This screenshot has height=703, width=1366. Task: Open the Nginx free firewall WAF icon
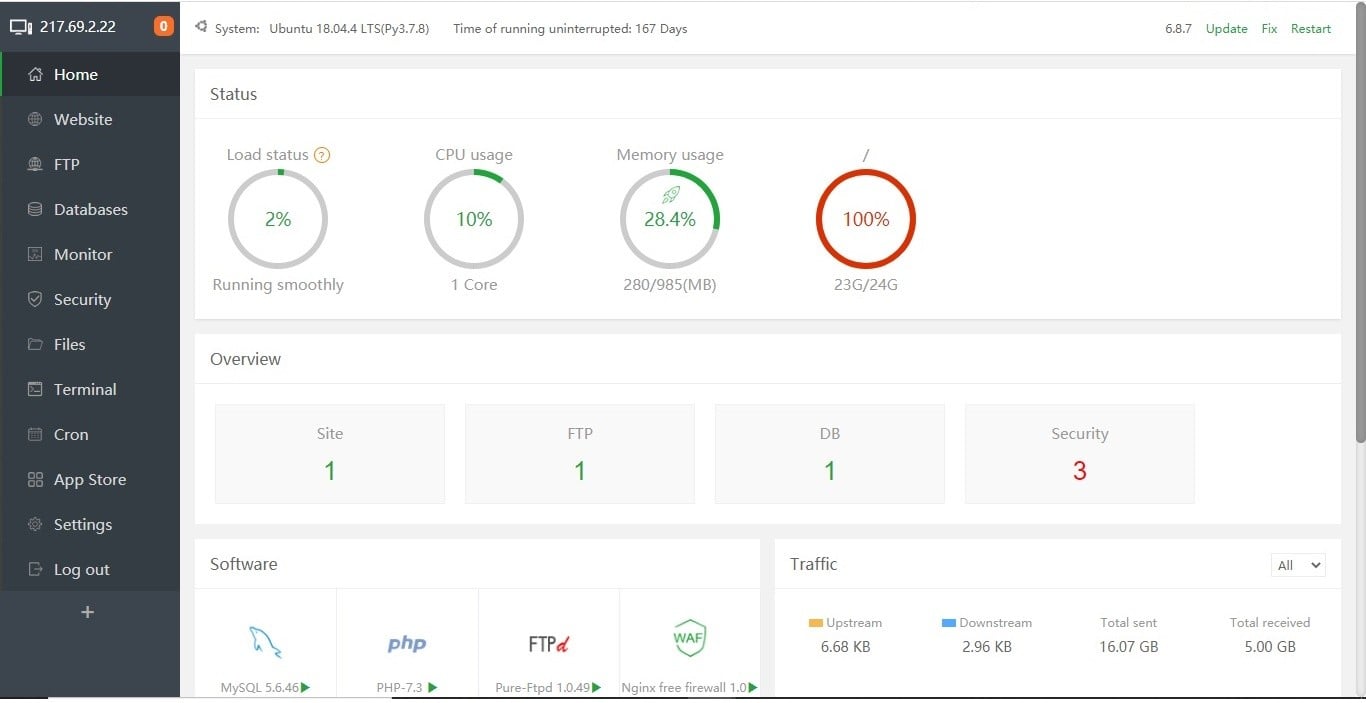690,638
